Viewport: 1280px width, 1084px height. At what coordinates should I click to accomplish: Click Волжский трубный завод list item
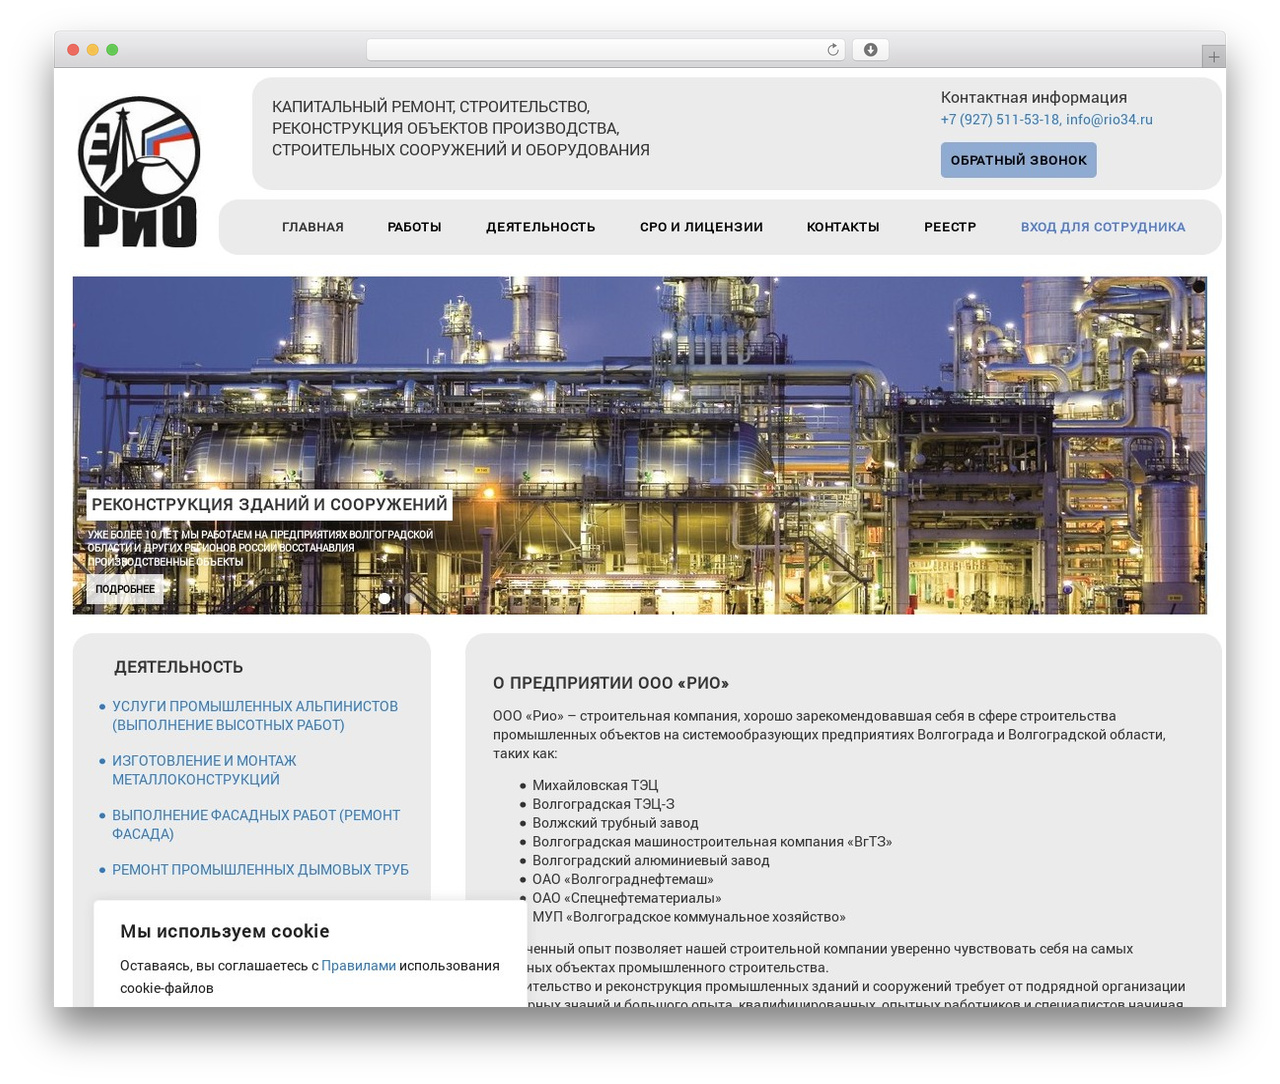click(x=615, y=823)
